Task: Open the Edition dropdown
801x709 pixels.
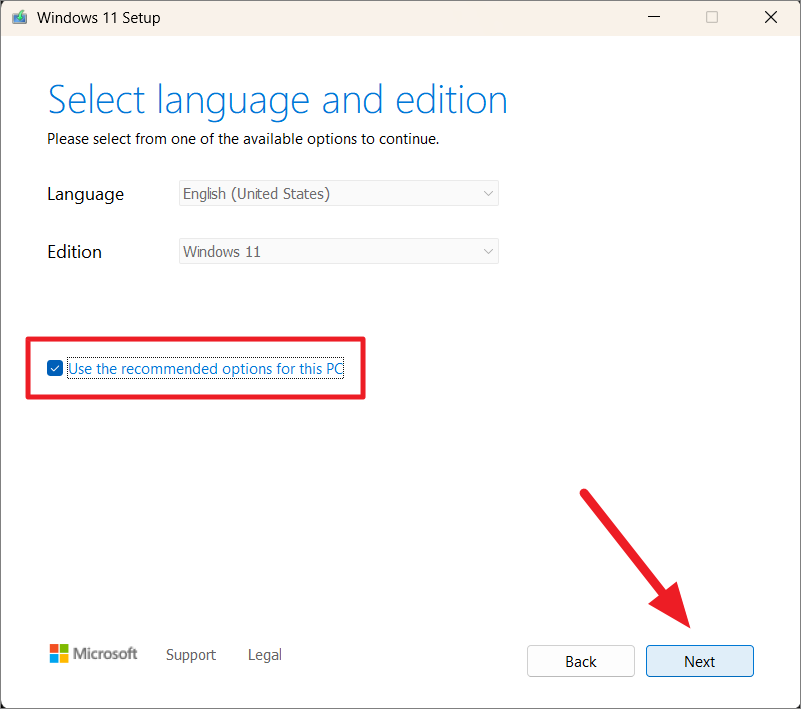Action: 339,251
